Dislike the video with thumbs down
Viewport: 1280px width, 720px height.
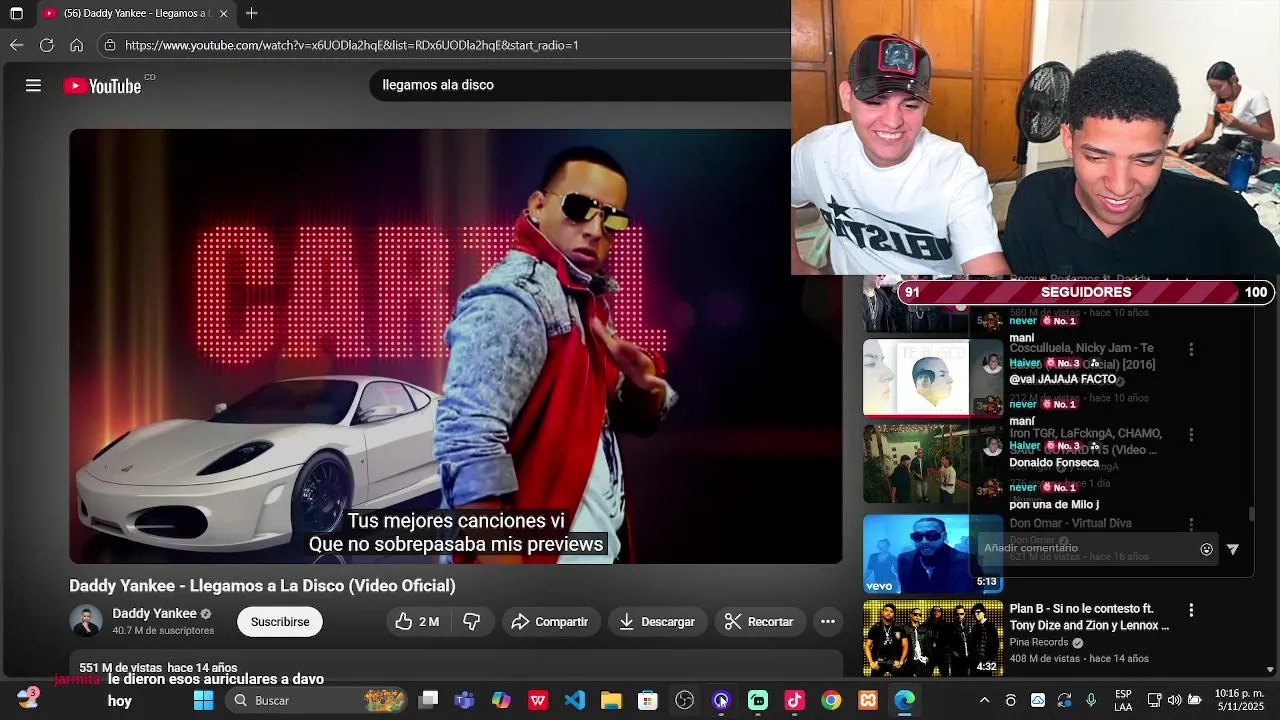click(471, 622)
